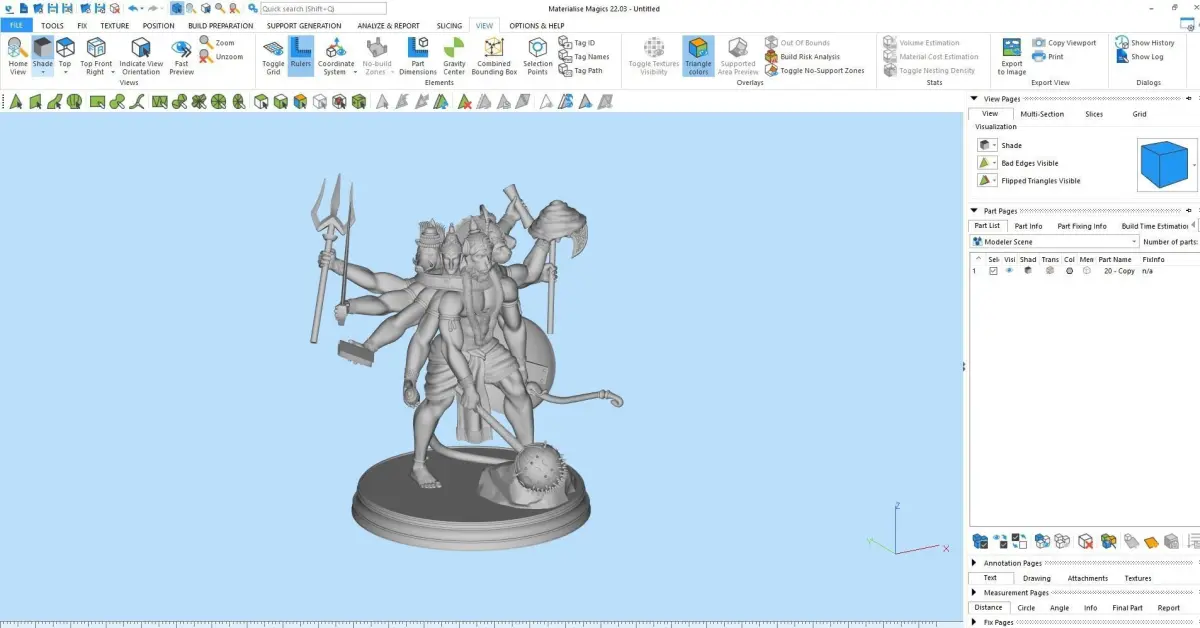Open the Part Fixing Info tab
Image resolution: width=1200 pixels, height=628 pixels.
(1082, 226)
